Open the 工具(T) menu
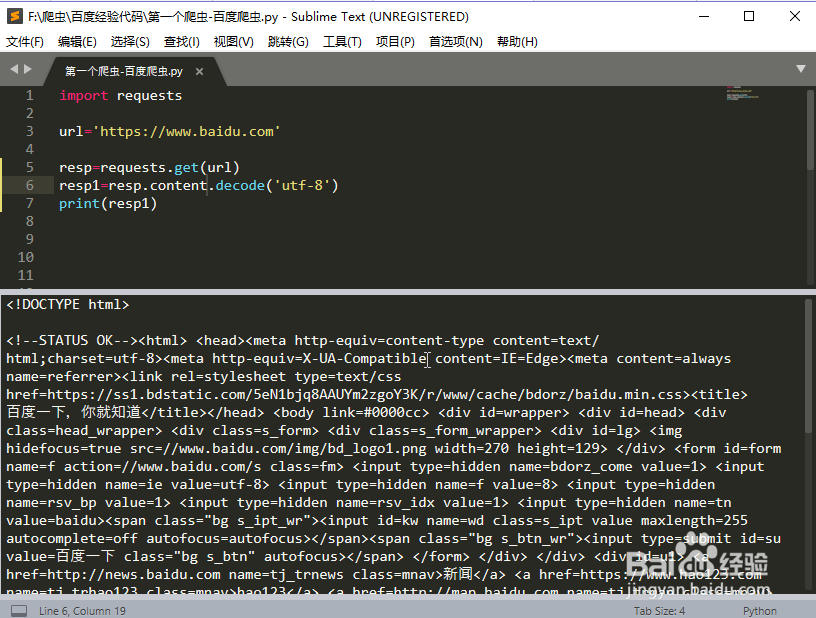 tap(342, 42)
